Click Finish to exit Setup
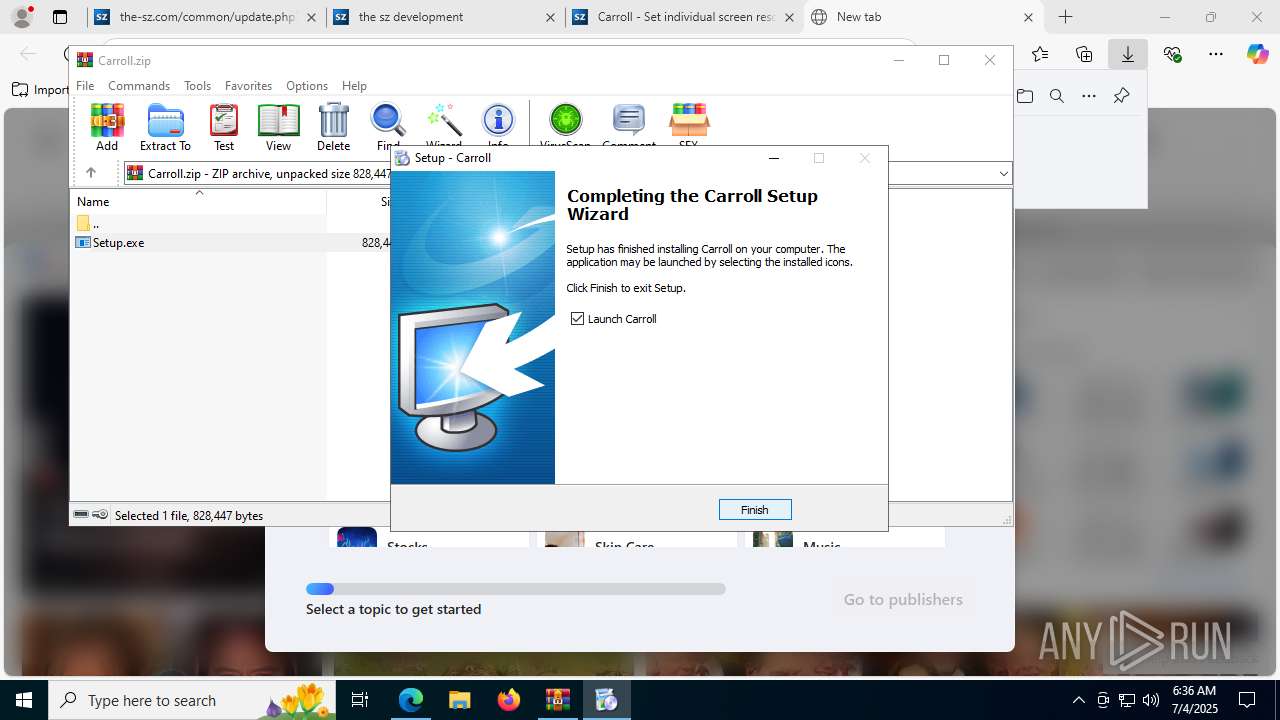The height and width of the screenshot is (720, 1280). click(x=755, y=510)
